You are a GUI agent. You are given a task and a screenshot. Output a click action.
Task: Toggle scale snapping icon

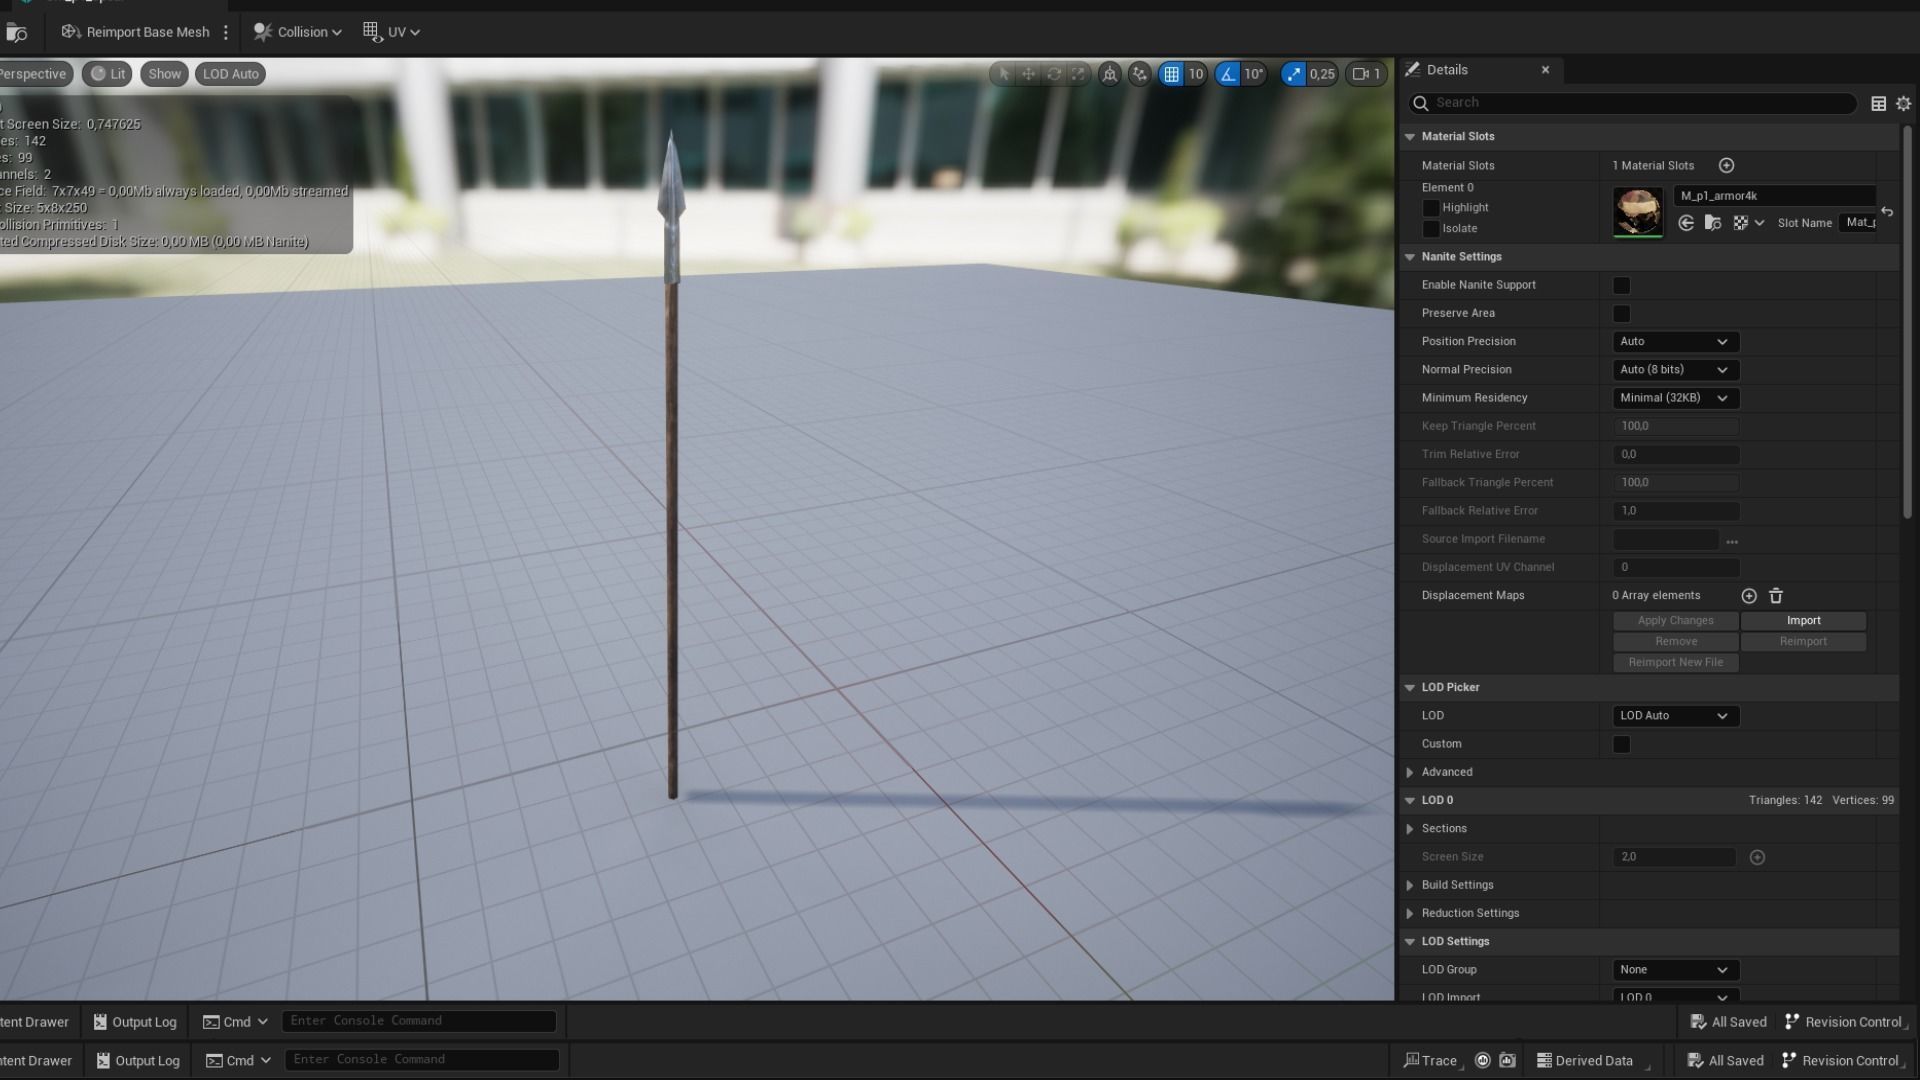tap(1294, 74)
